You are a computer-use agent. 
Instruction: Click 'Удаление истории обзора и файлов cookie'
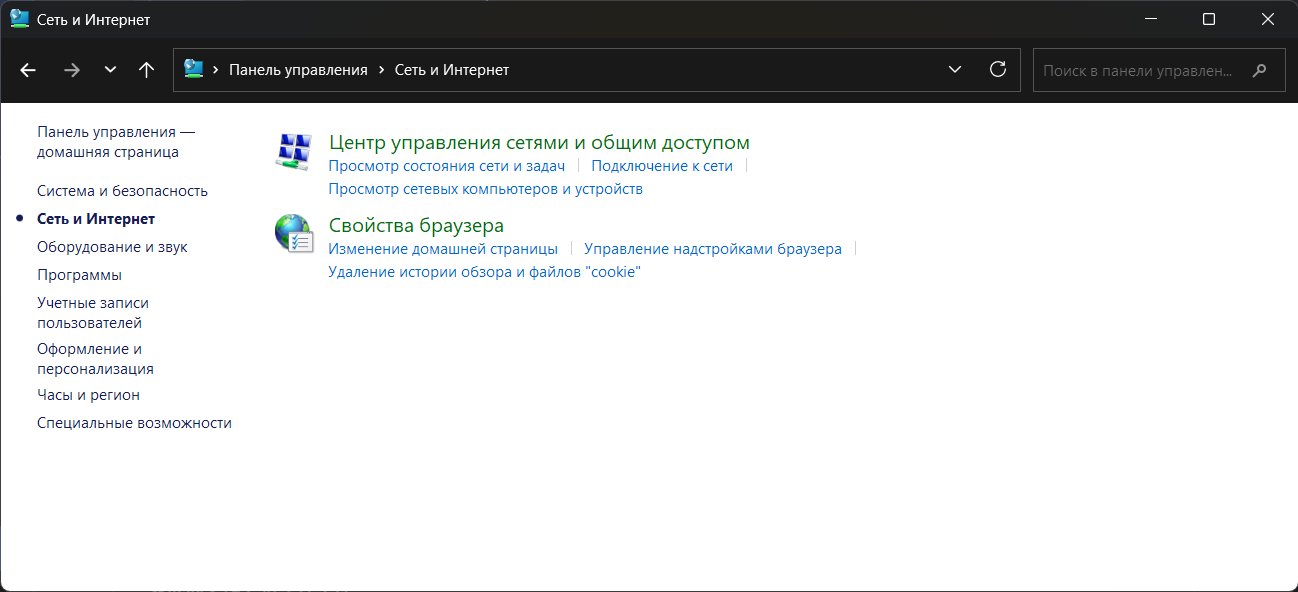(x=484, y=272)
